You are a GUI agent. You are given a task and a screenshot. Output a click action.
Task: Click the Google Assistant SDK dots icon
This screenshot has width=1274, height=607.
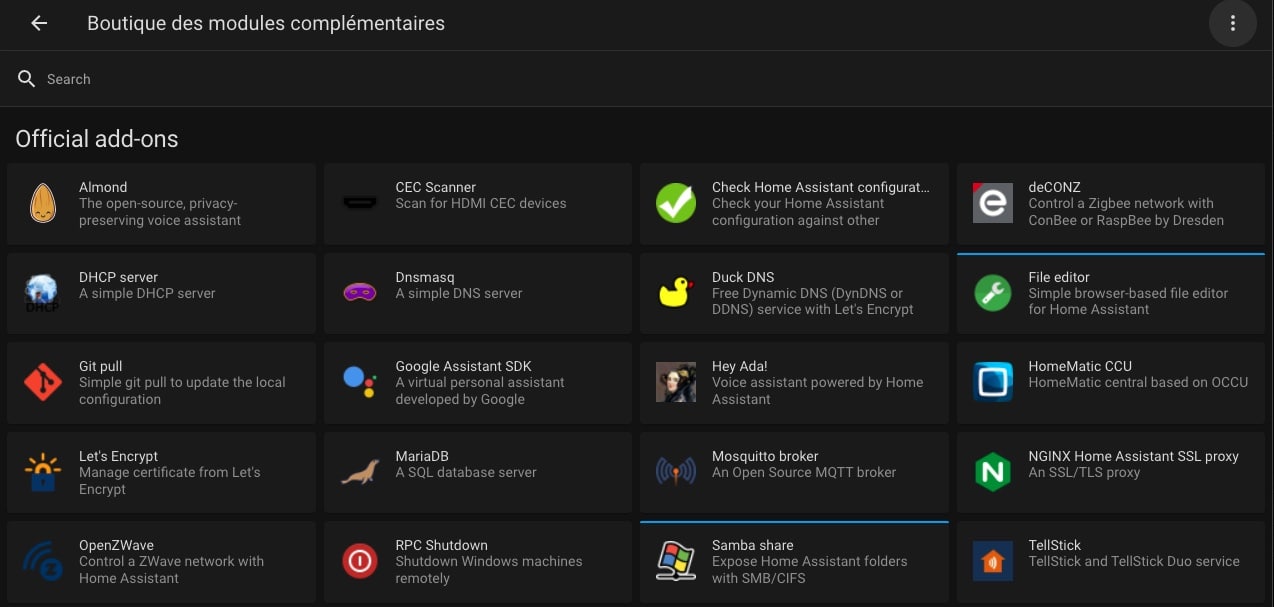click(x=359, y=382)
